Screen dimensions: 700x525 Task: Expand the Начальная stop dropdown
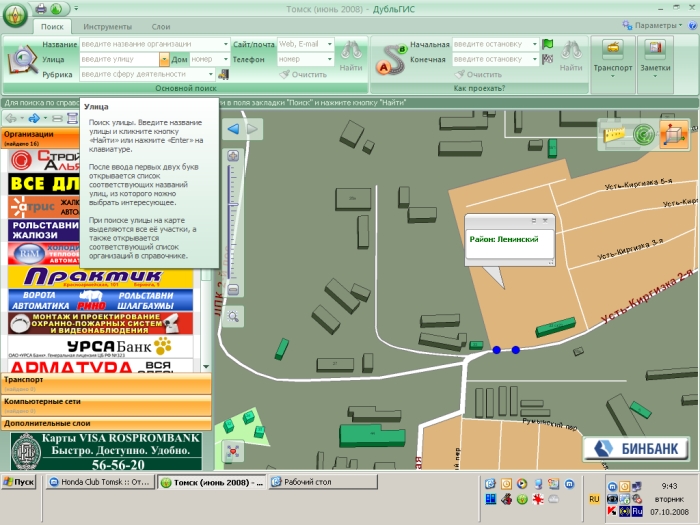pyautogui.click(x=534, y=44)
